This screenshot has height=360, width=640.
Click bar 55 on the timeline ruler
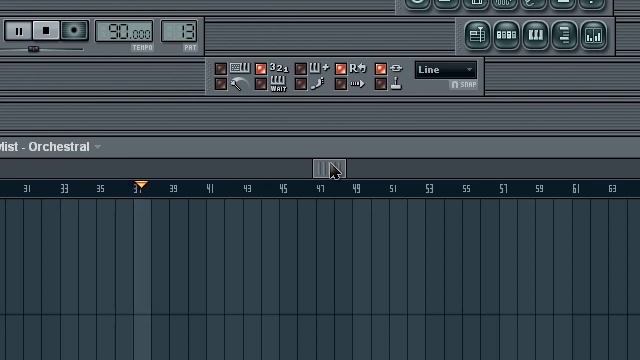466,189
